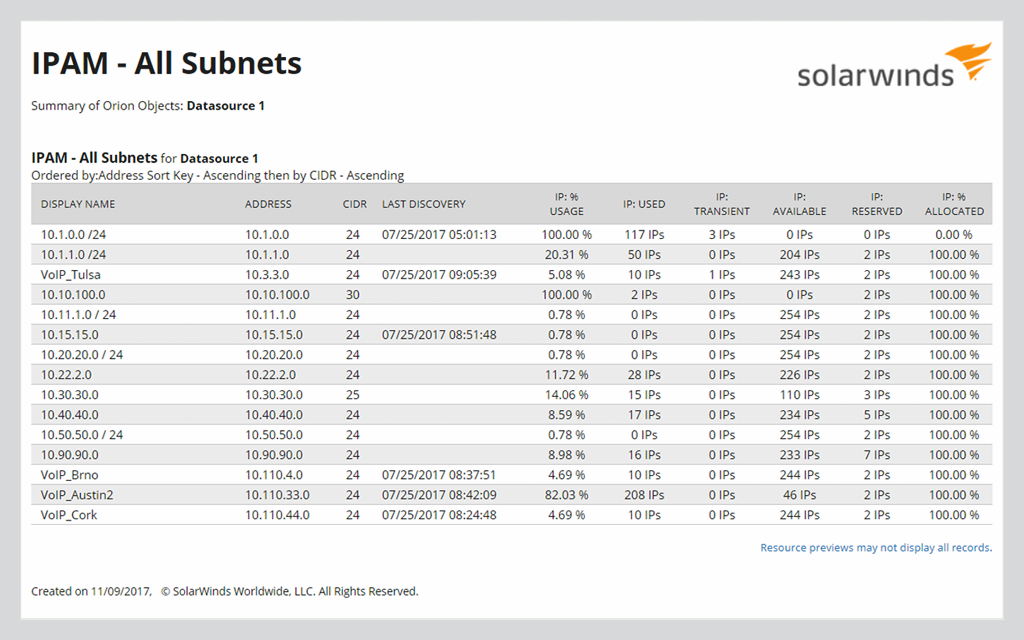
Task: Select the 10.10.100.0 display name
Action: [x=72, y=295]
